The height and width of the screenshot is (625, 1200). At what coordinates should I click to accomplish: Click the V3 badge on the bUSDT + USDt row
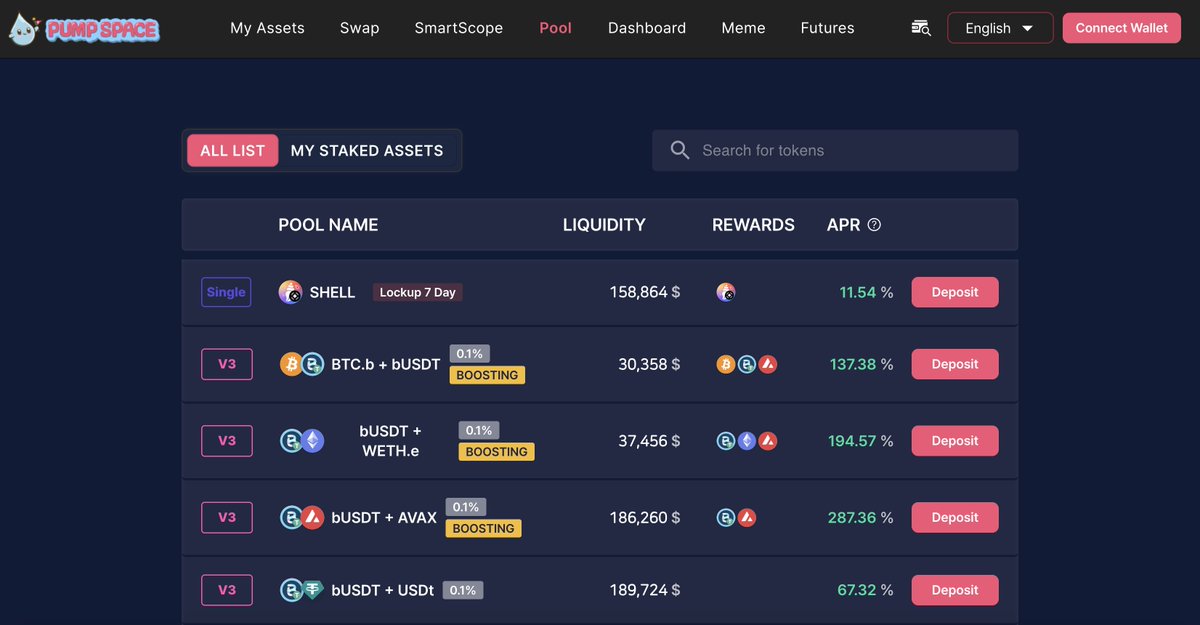[227, 590]
